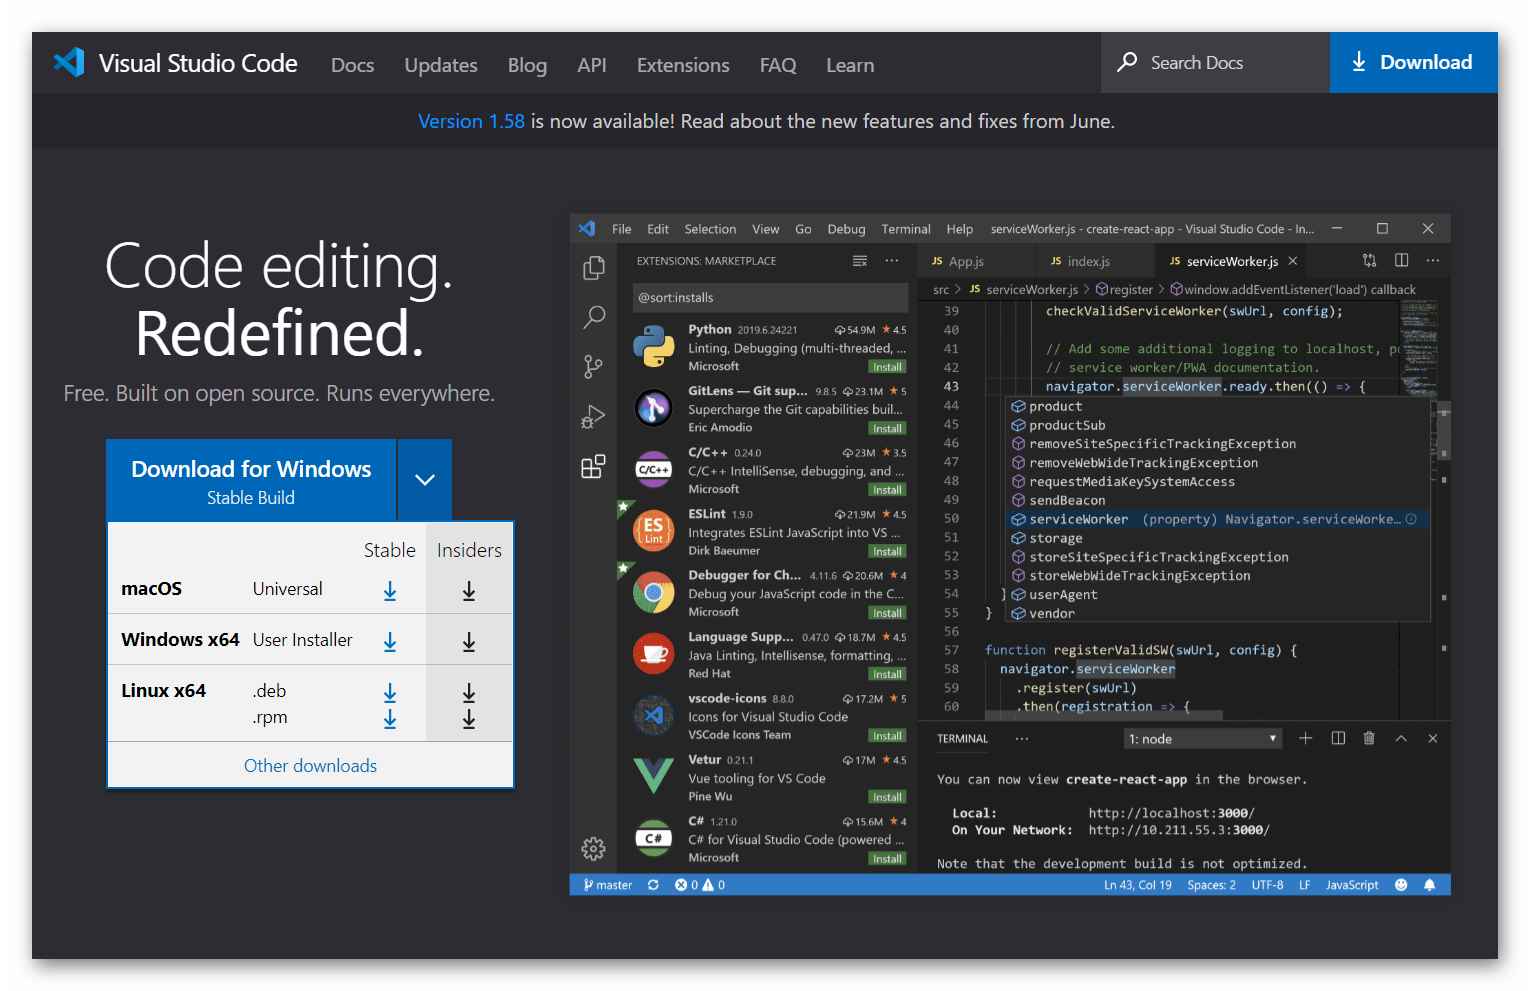Click Download for Windows Stable Build button

tap(251, 480)
